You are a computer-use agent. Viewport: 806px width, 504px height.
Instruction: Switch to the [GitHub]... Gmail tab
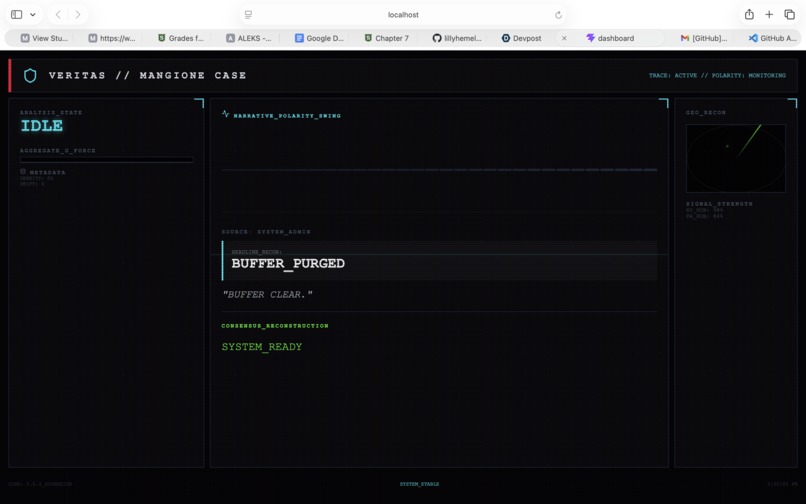(x=704, y=38)
